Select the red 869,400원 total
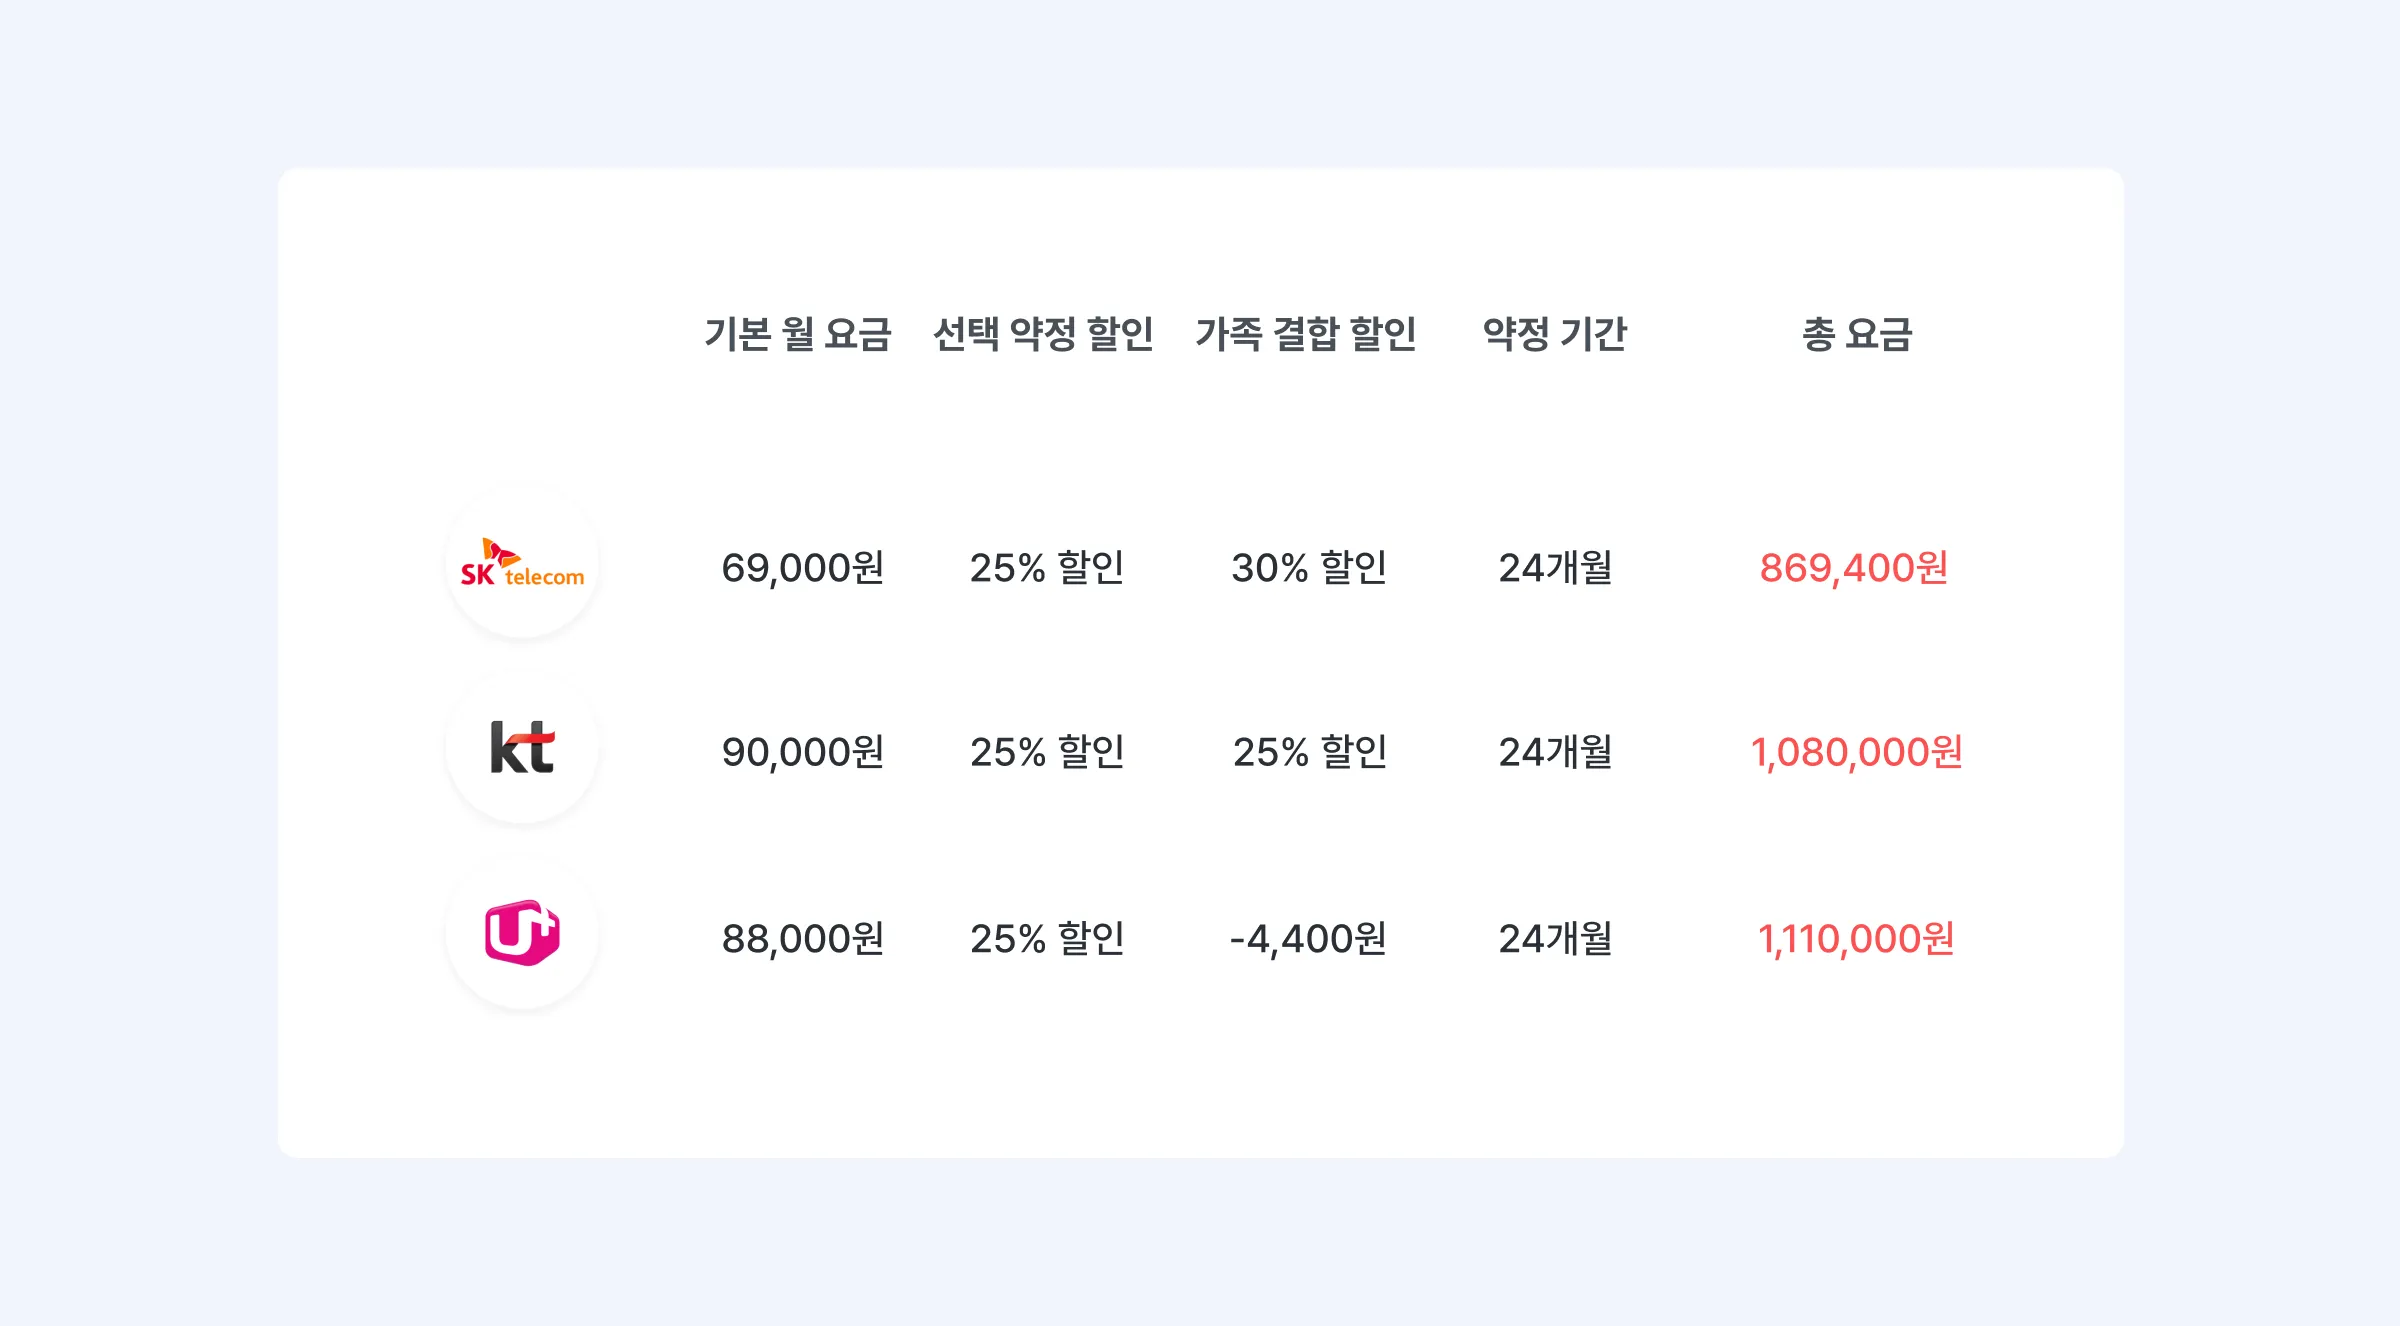The width and height of the screenshot is (2400, 1326). point(1854,568)
